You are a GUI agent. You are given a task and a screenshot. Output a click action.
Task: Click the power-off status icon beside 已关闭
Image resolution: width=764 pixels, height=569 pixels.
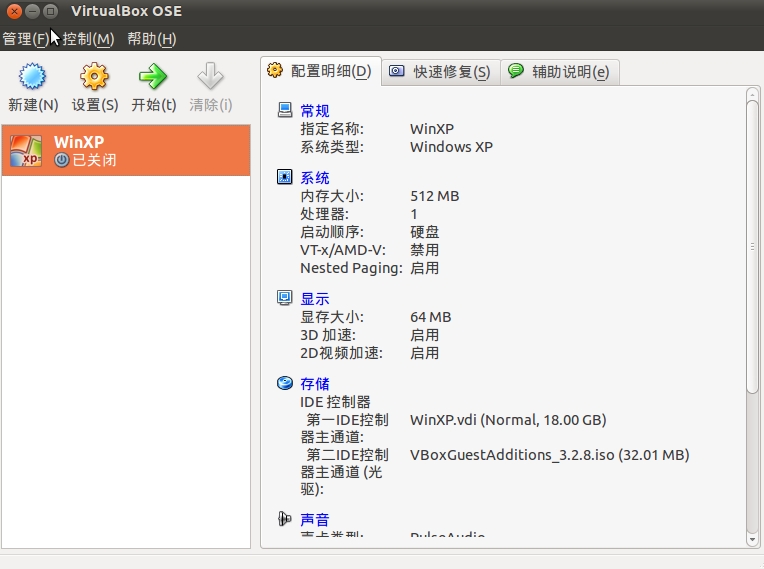61,160
